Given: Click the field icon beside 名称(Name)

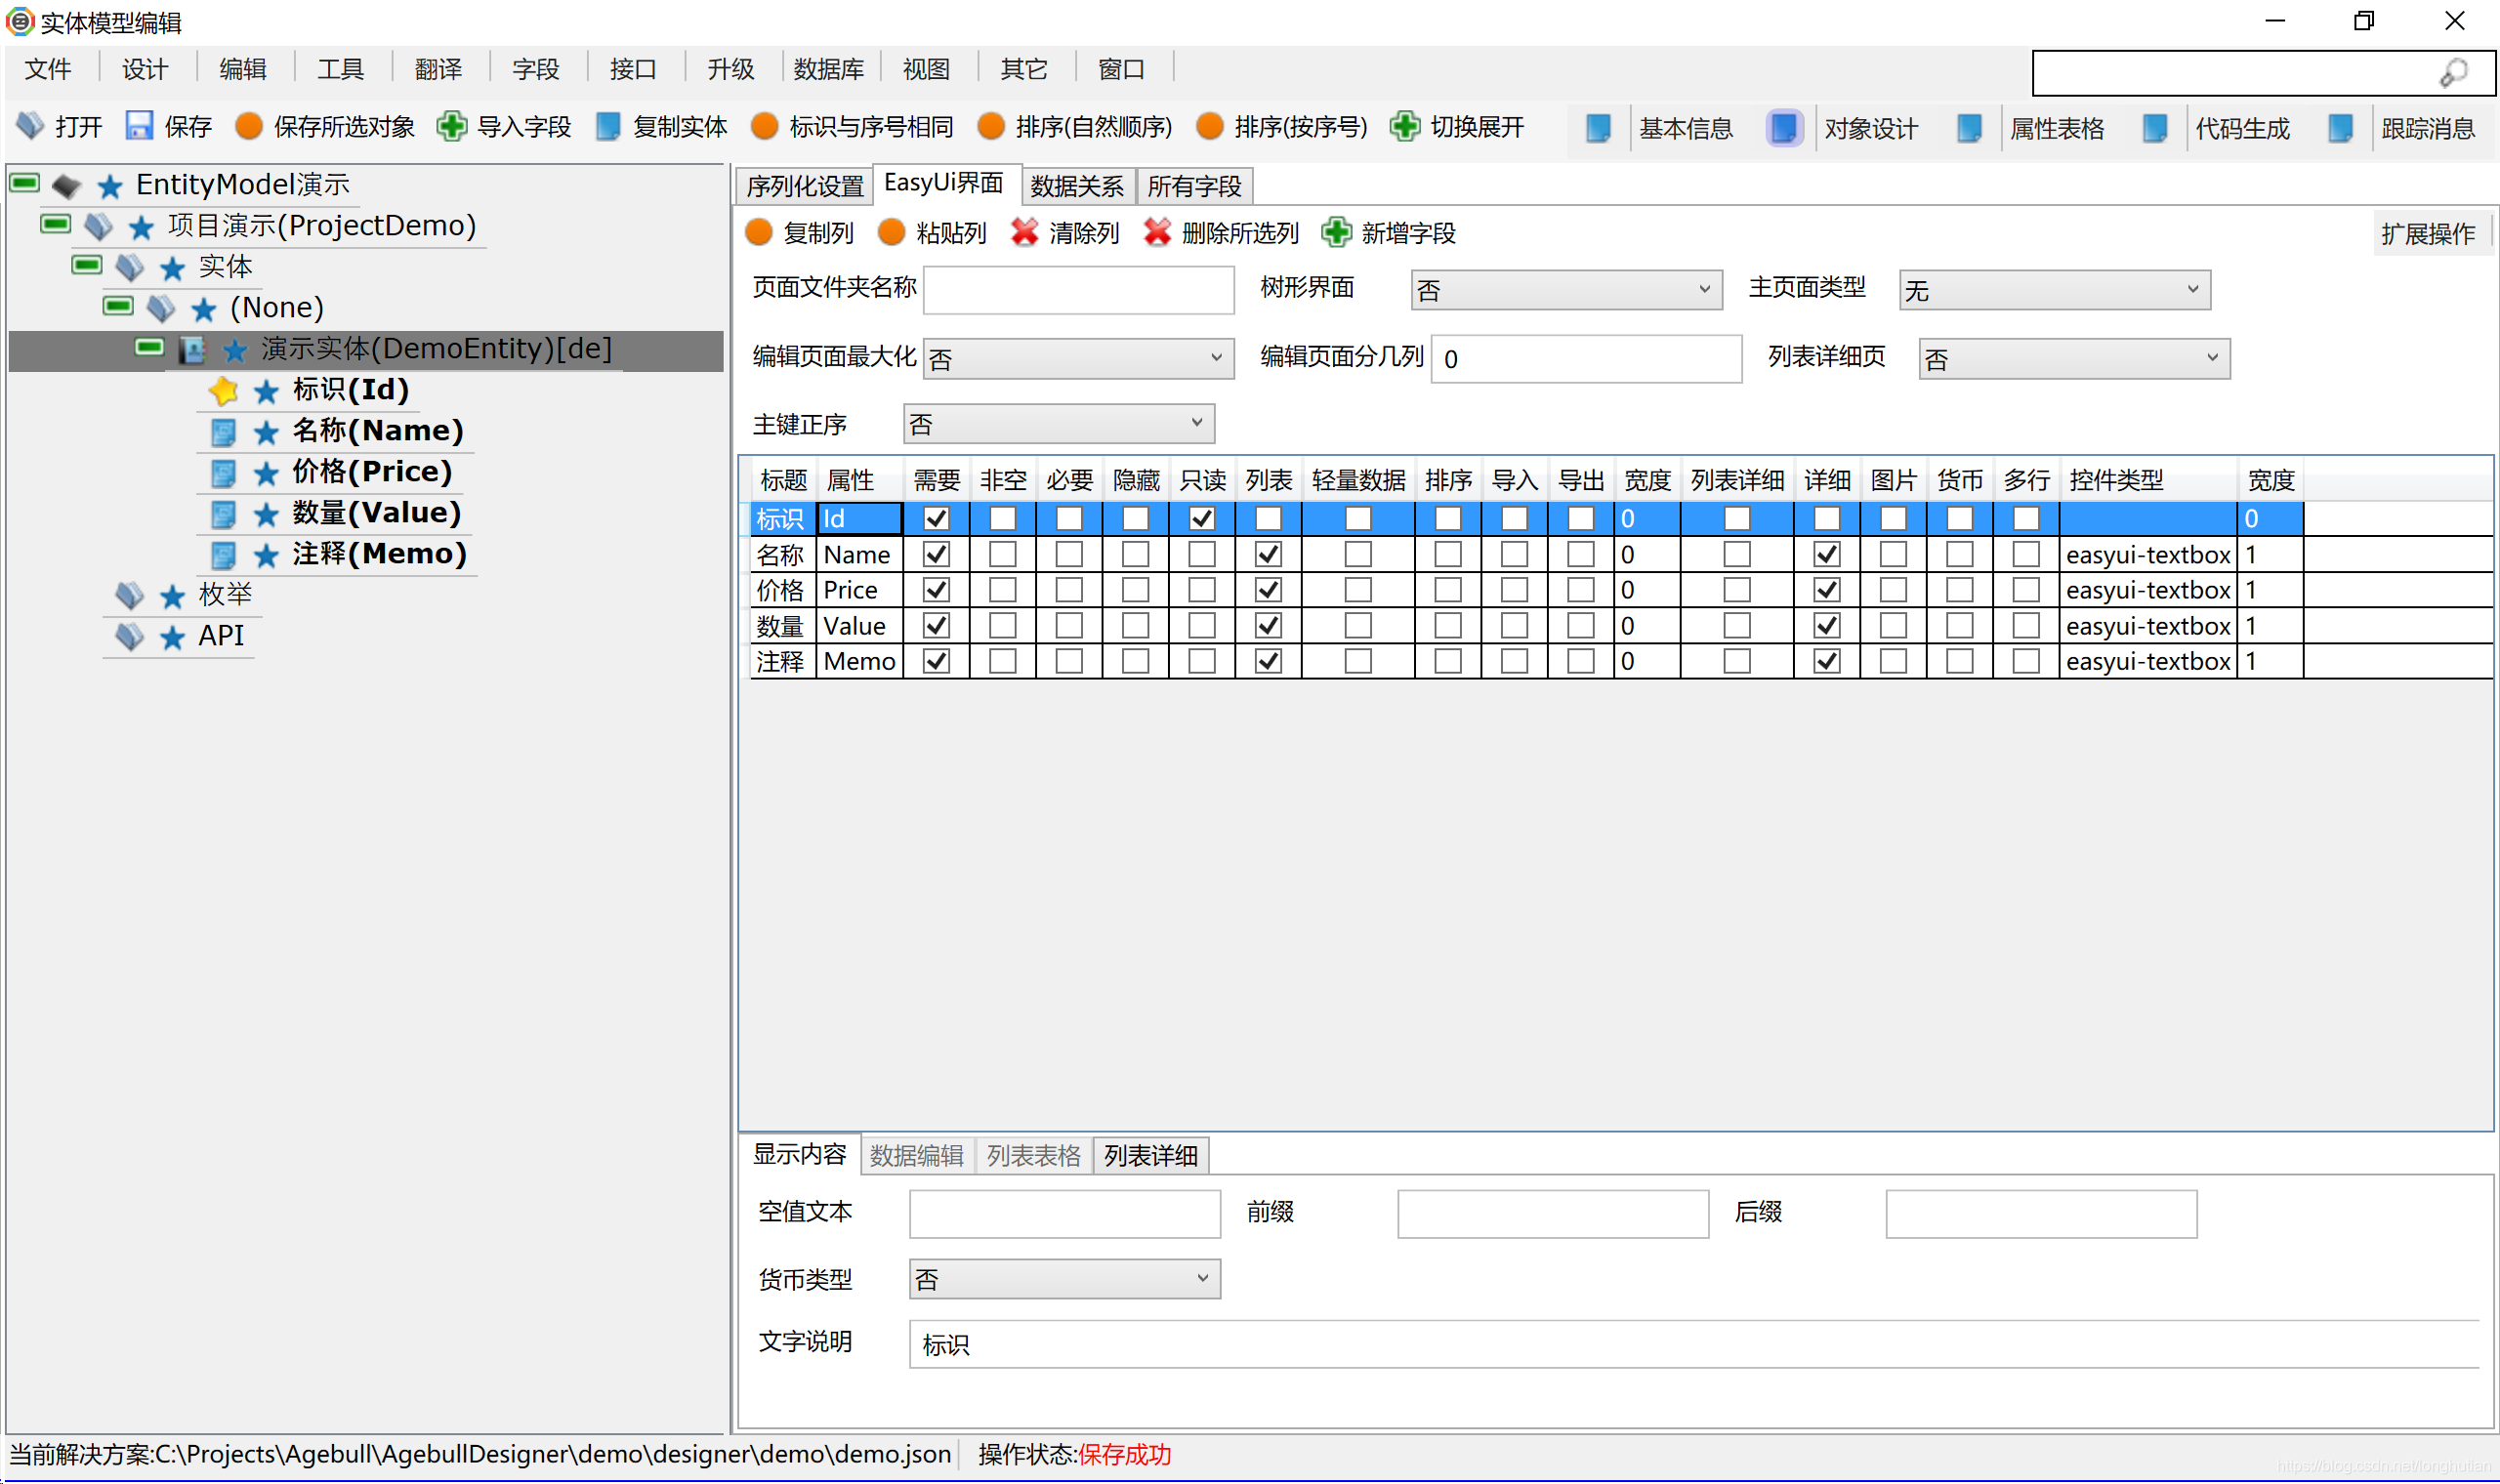Looking at the screenshot, I should tap(224, 432).
